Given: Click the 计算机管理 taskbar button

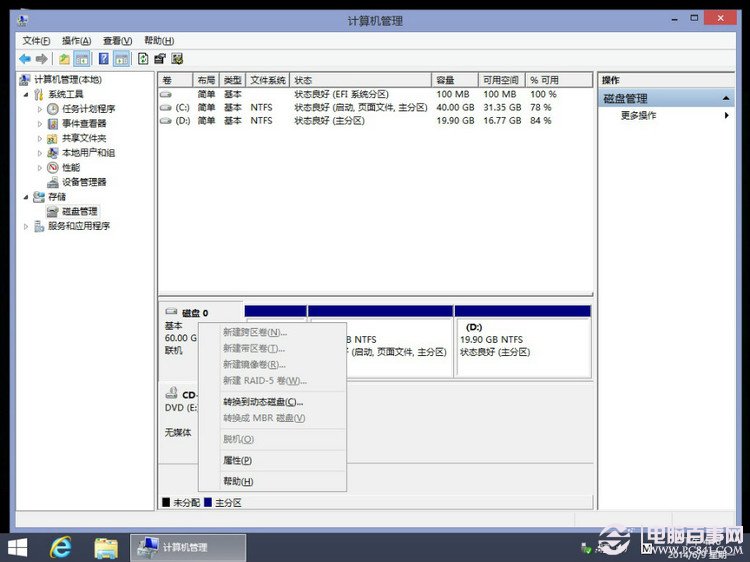Looking at the screenshot, I should point(188,548).
